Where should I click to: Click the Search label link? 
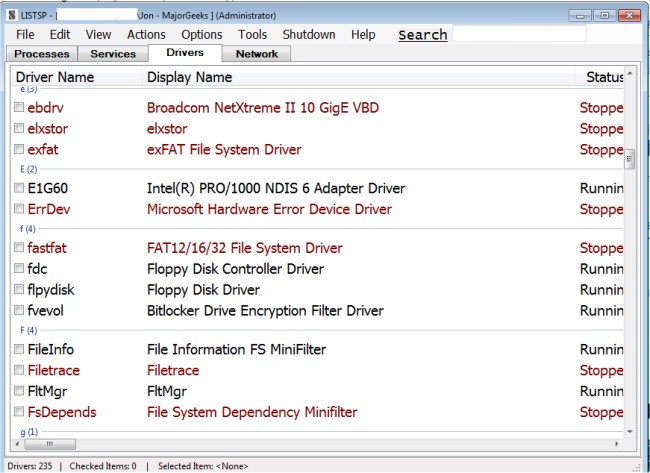pyautogui.click(x=423, y=35)
